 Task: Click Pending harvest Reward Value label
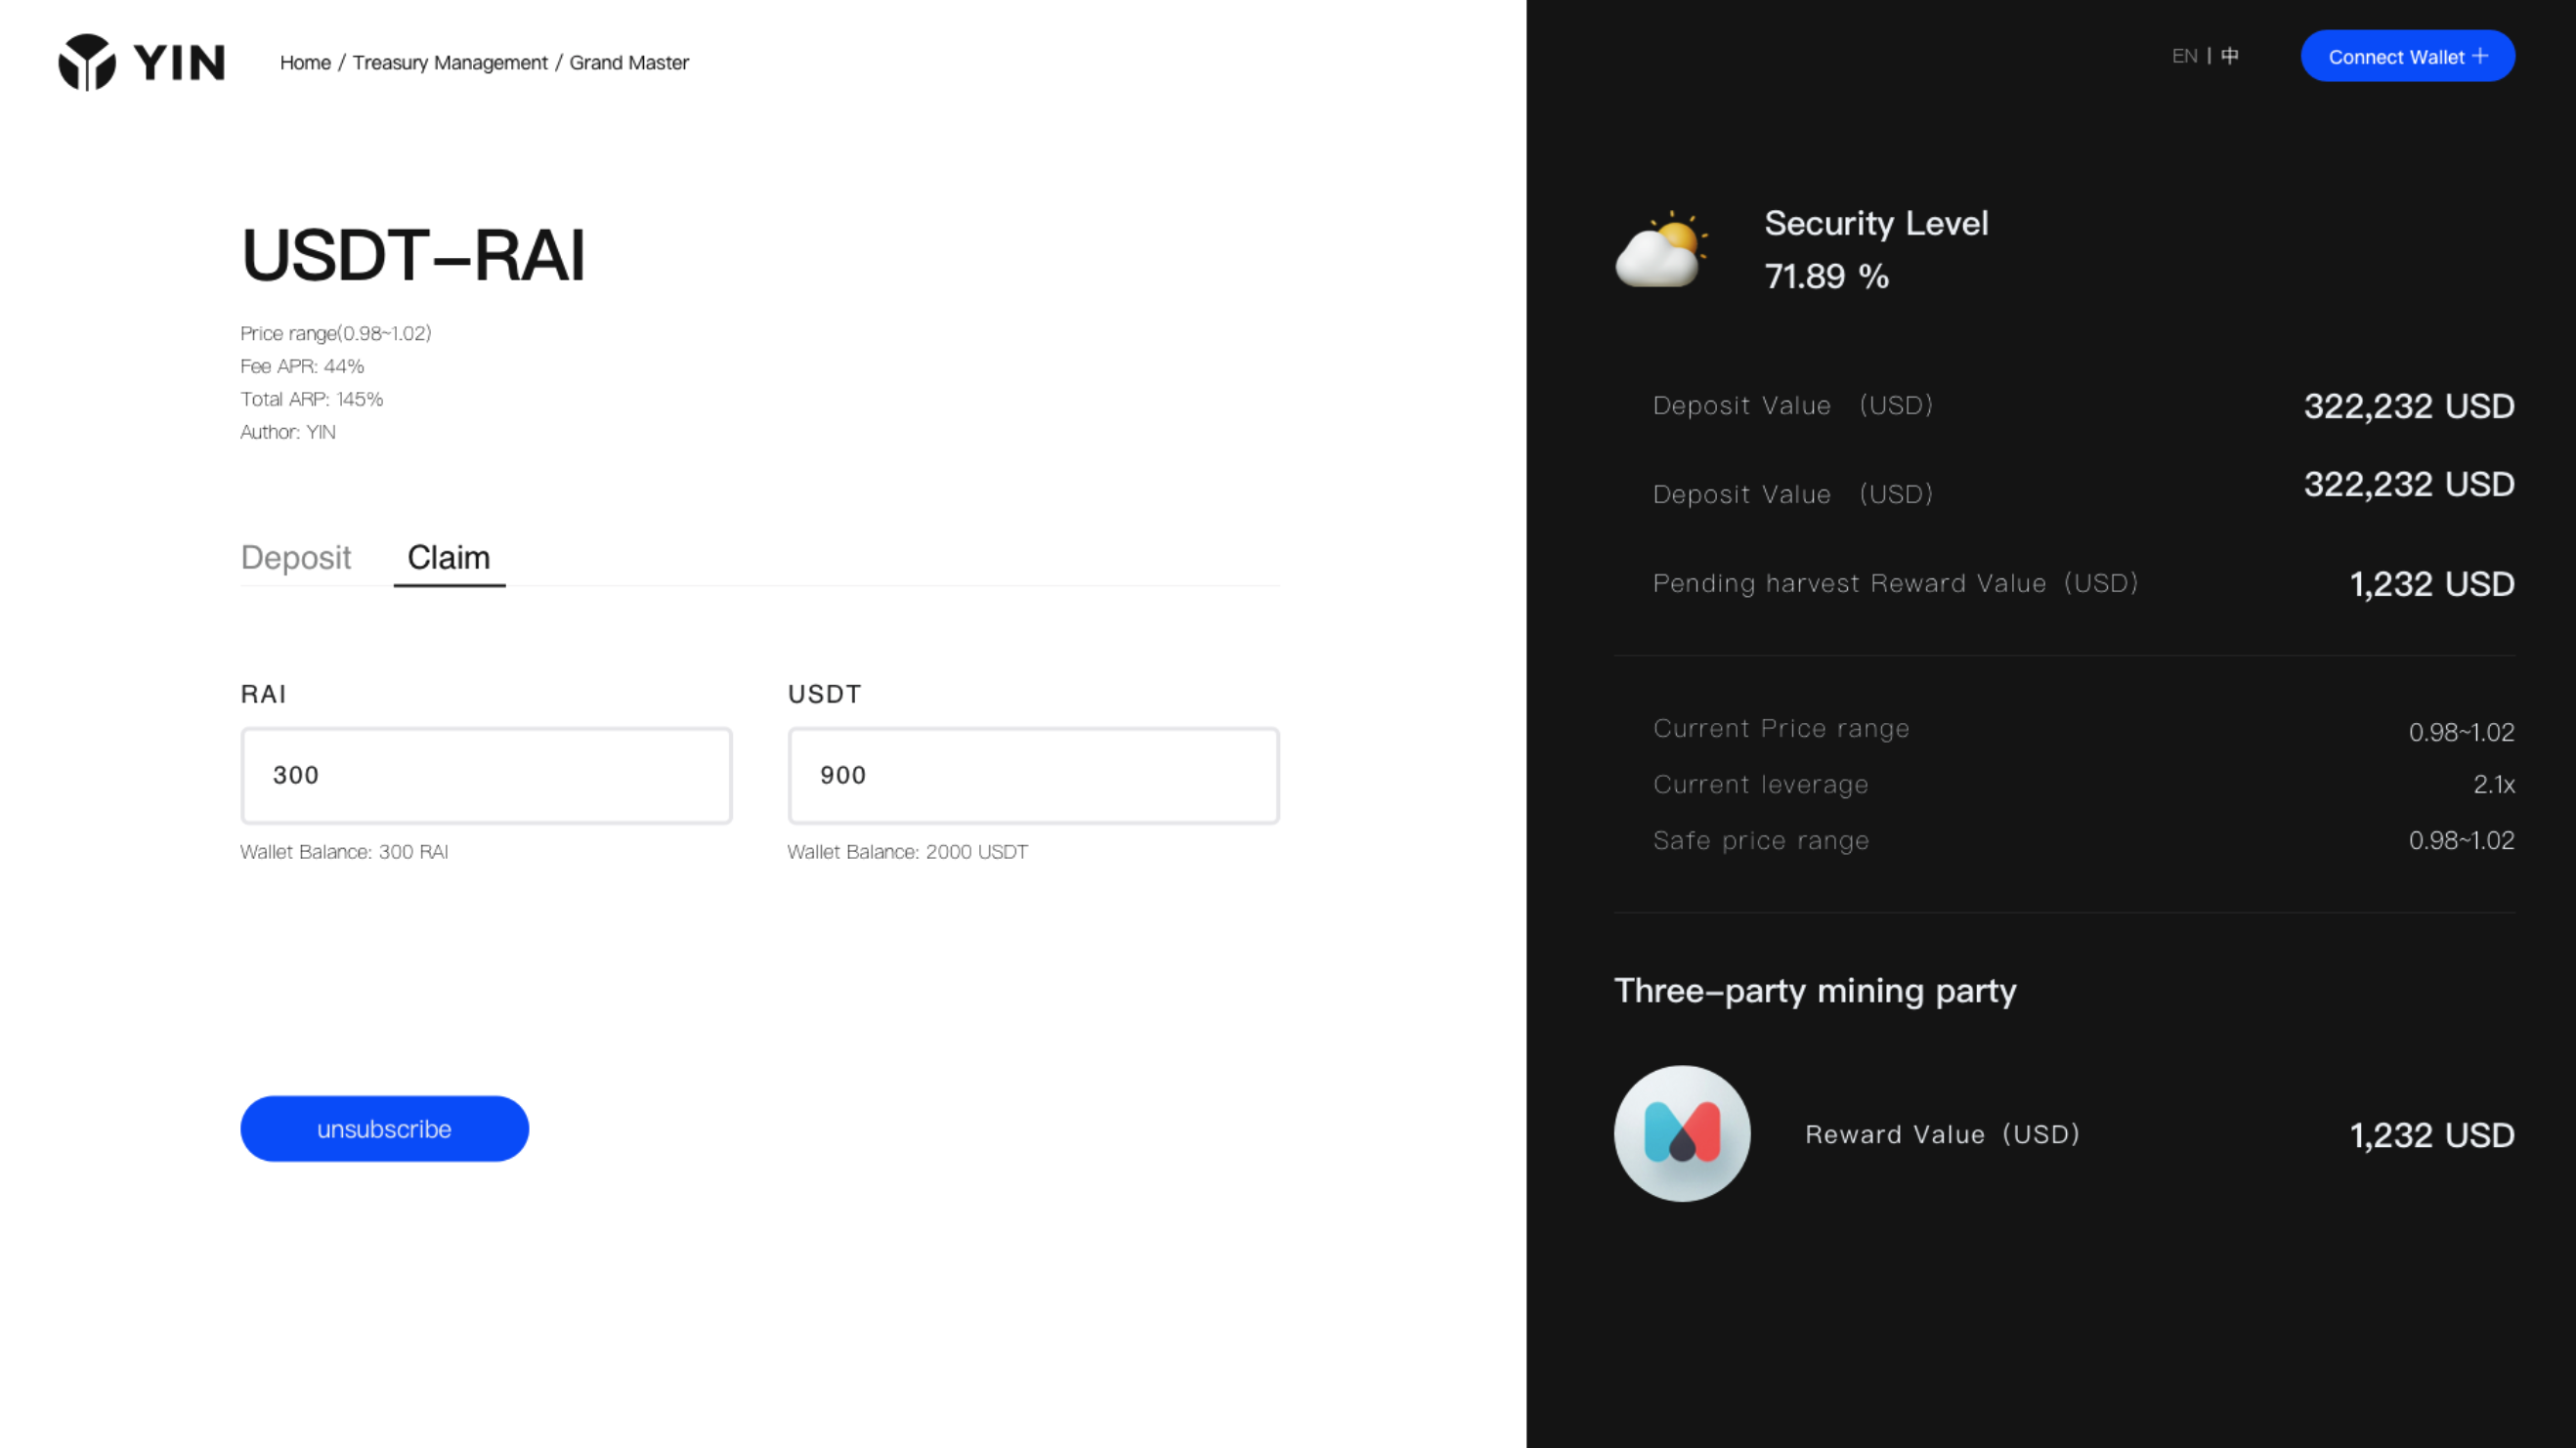(1895, 583)
